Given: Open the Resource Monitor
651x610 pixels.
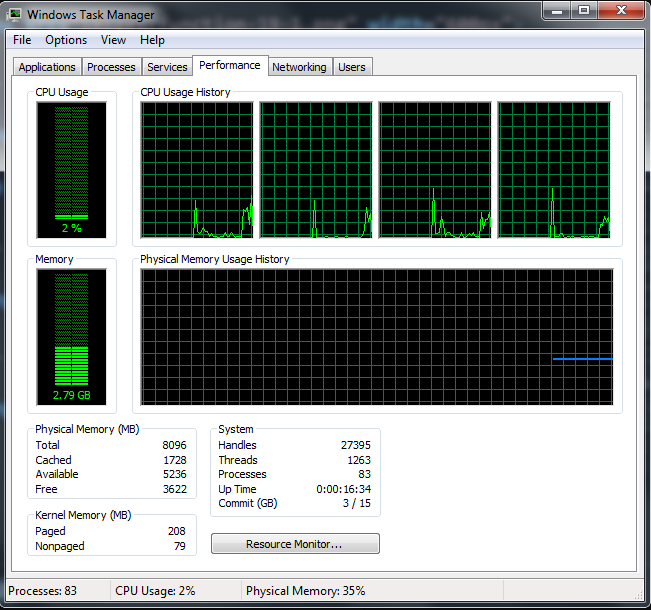Looking at the screenshot, I should [x=295, y=544].
